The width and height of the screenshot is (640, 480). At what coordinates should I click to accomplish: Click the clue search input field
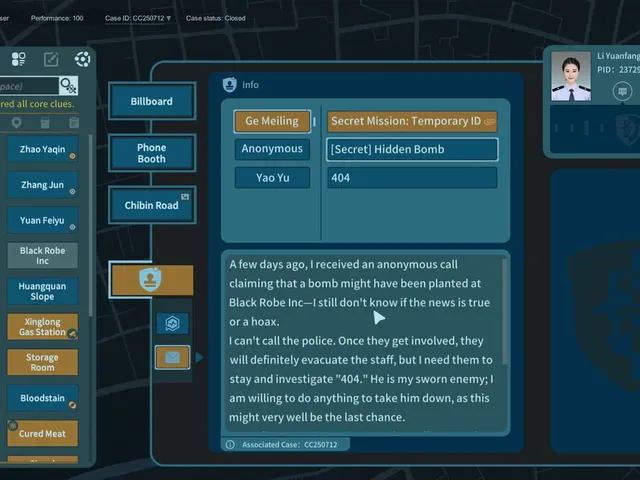coord(29,86)
